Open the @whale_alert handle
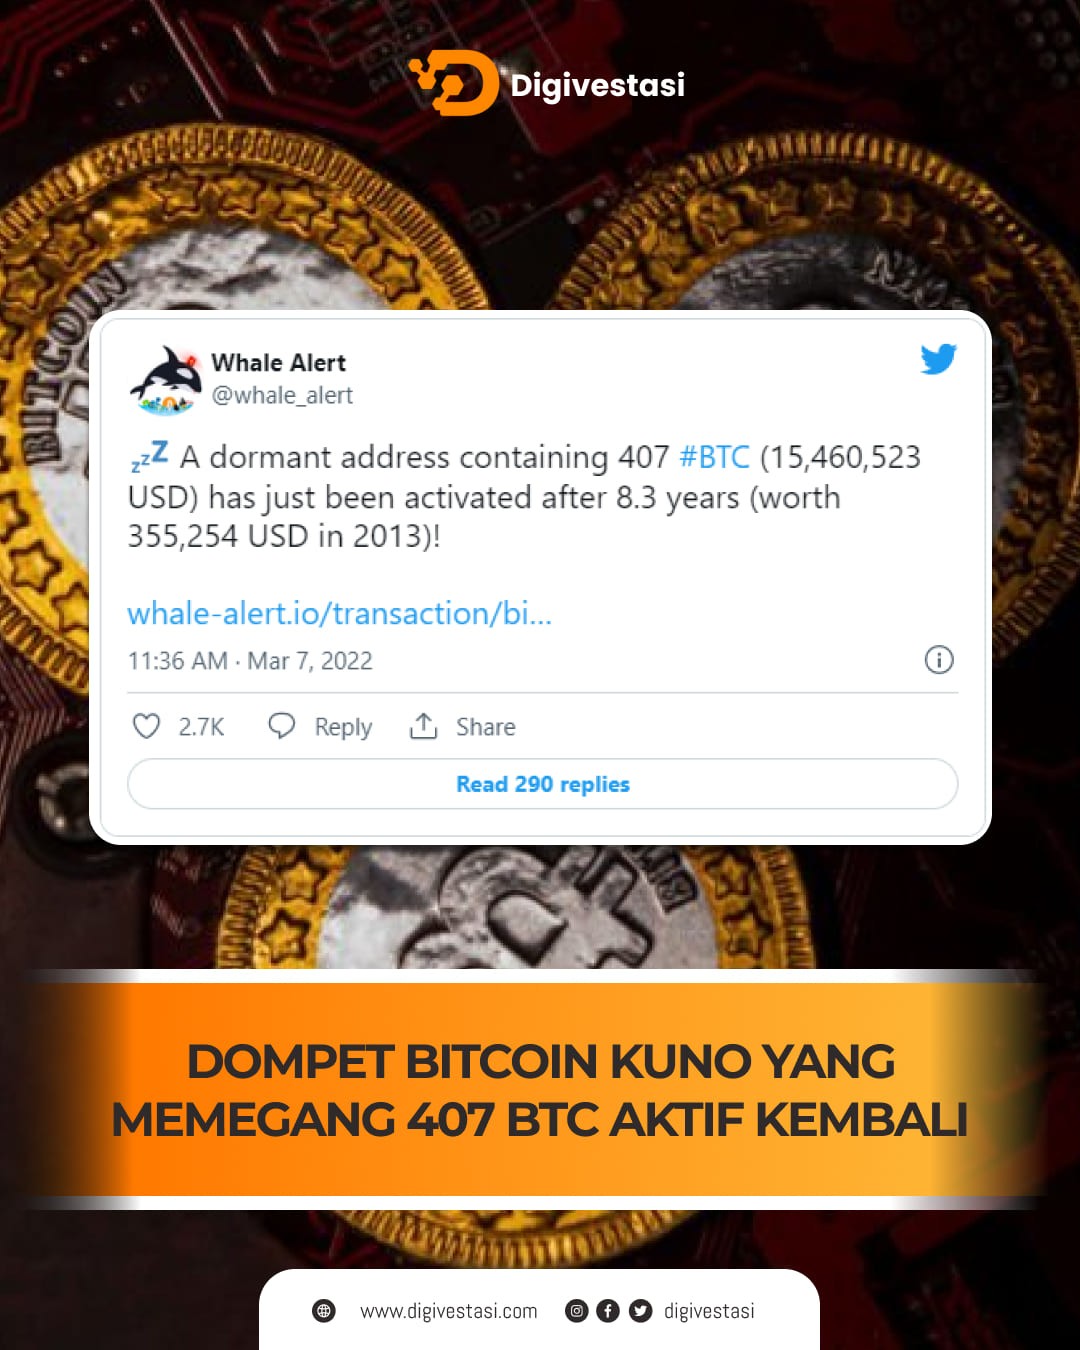1080x1350 pixels. (x=282, y=395)
